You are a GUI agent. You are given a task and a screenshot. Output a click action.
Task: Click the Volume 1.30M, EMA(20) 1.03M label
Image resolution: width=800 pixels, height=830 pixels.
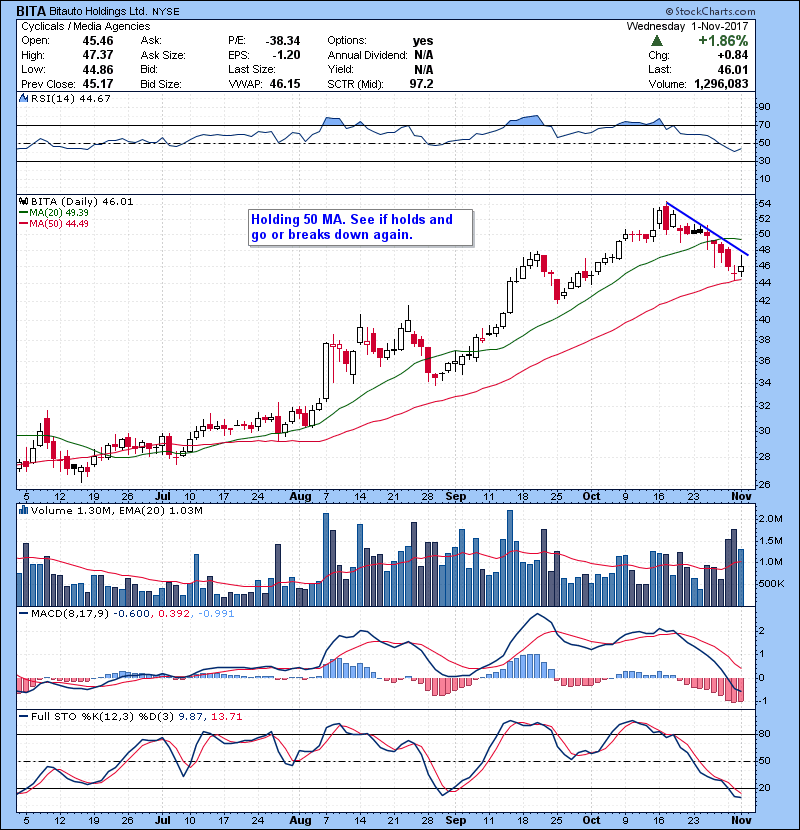point(116,510)
